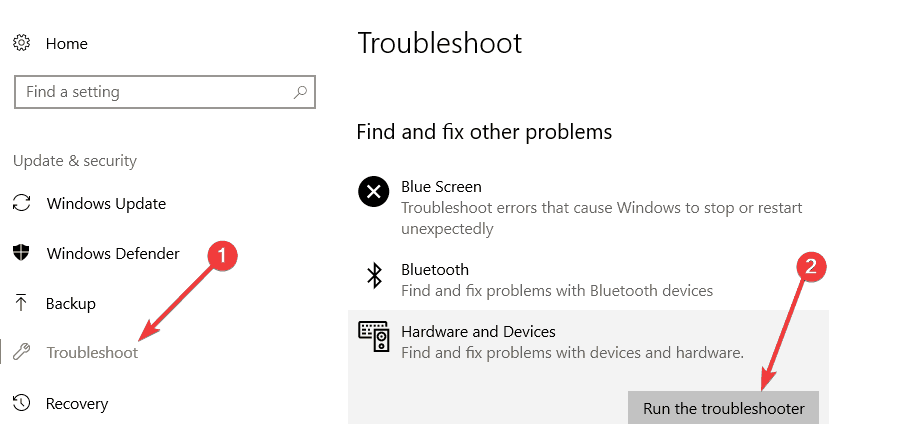Return to Home label text
The image size is (897, 424).
(66, 43)
